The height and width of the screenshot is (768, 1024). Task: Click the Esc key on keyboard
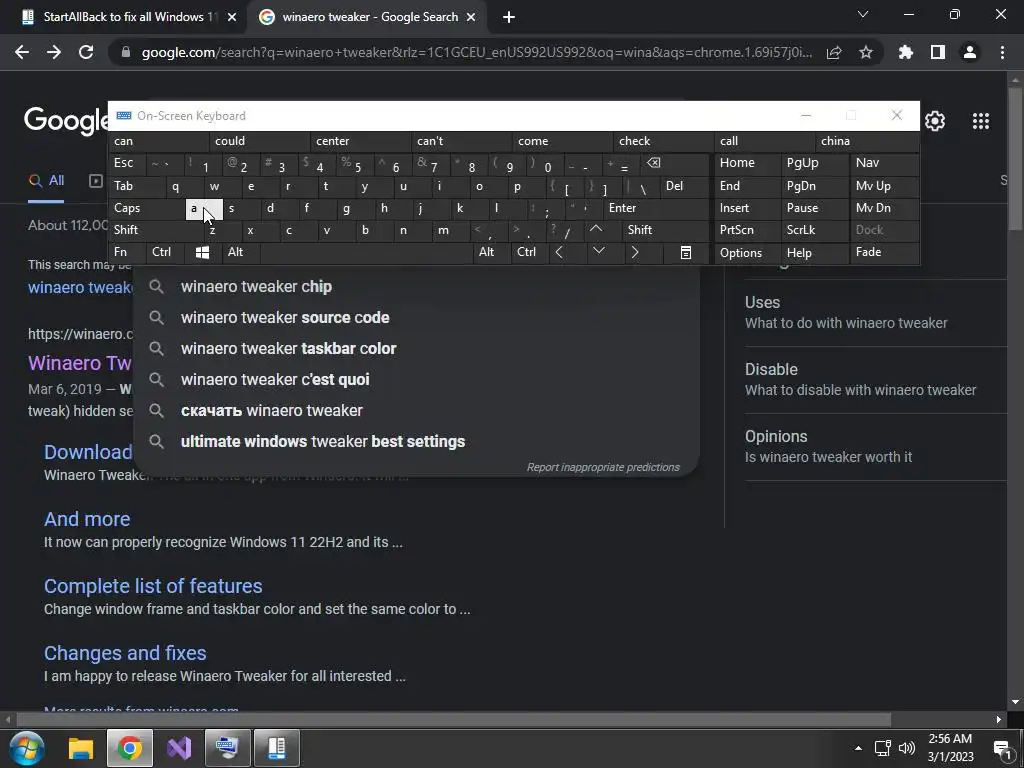point(127,163)
